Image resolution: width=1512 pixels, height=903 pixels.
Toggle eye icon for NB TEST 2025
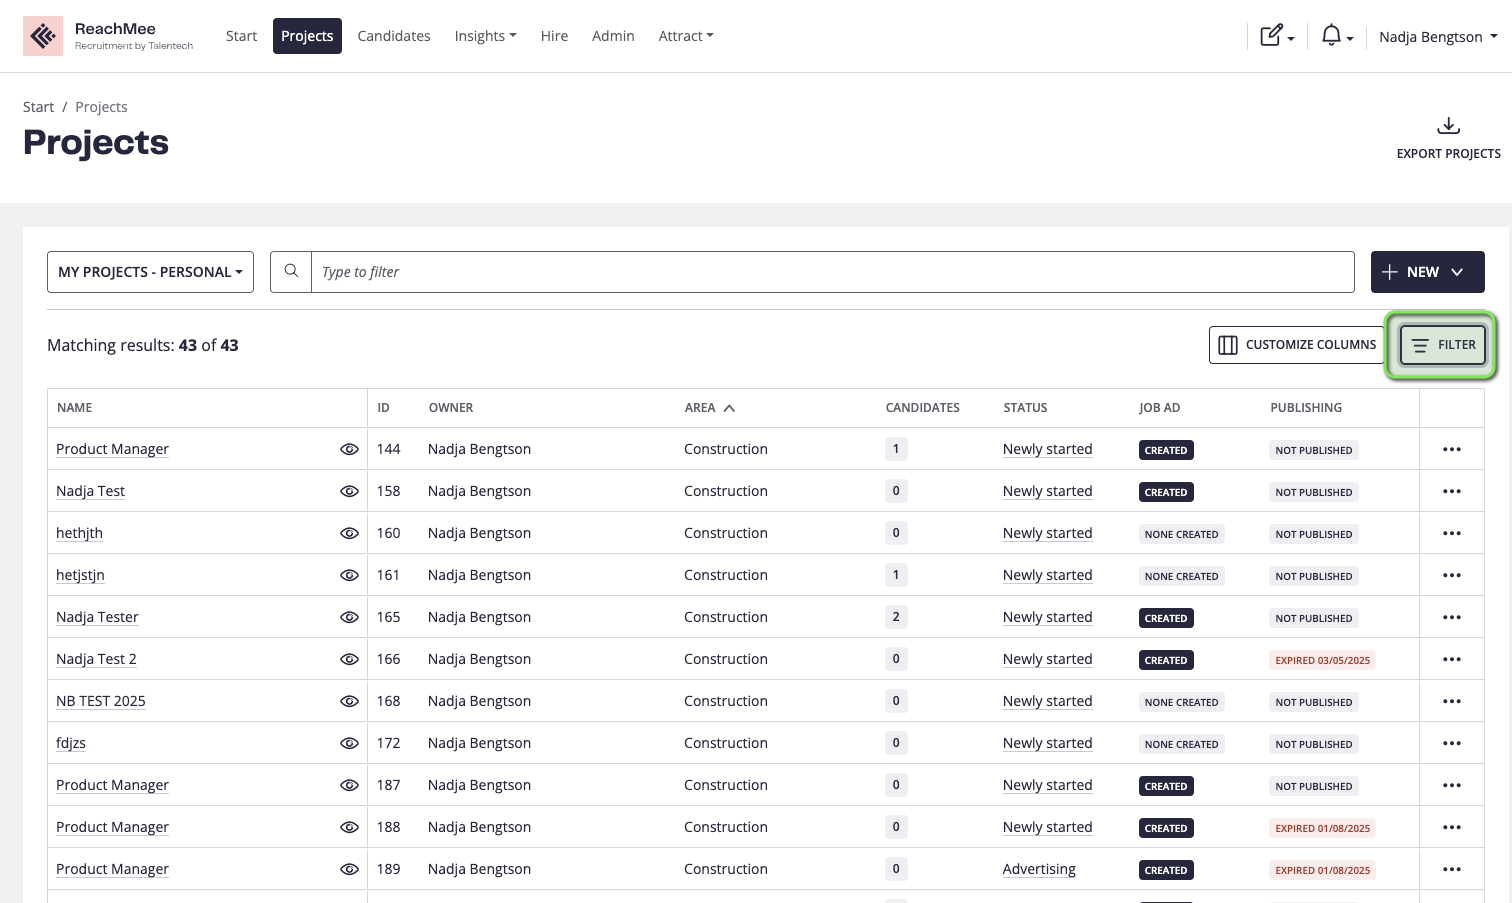point(349,701)
